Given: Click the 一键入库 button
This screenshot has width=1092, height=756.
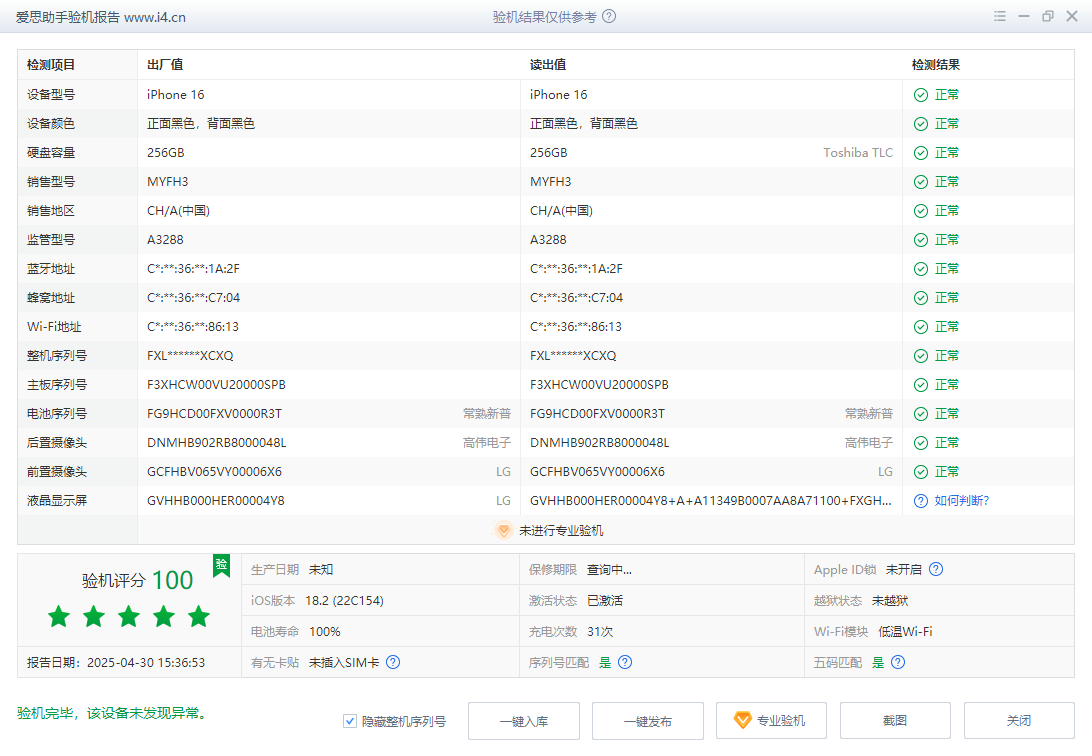Looking at the screenshot, I should click(524, 721).
